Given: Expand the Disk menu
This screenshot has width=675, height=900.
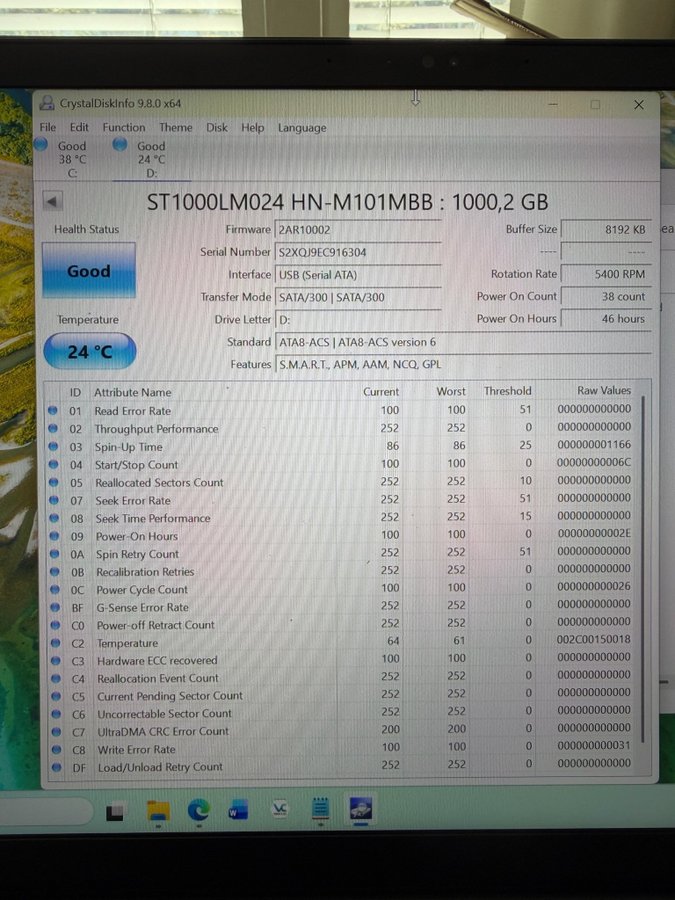Looking at the screenshot, I should pyautogui.click(x=217, y=128).
